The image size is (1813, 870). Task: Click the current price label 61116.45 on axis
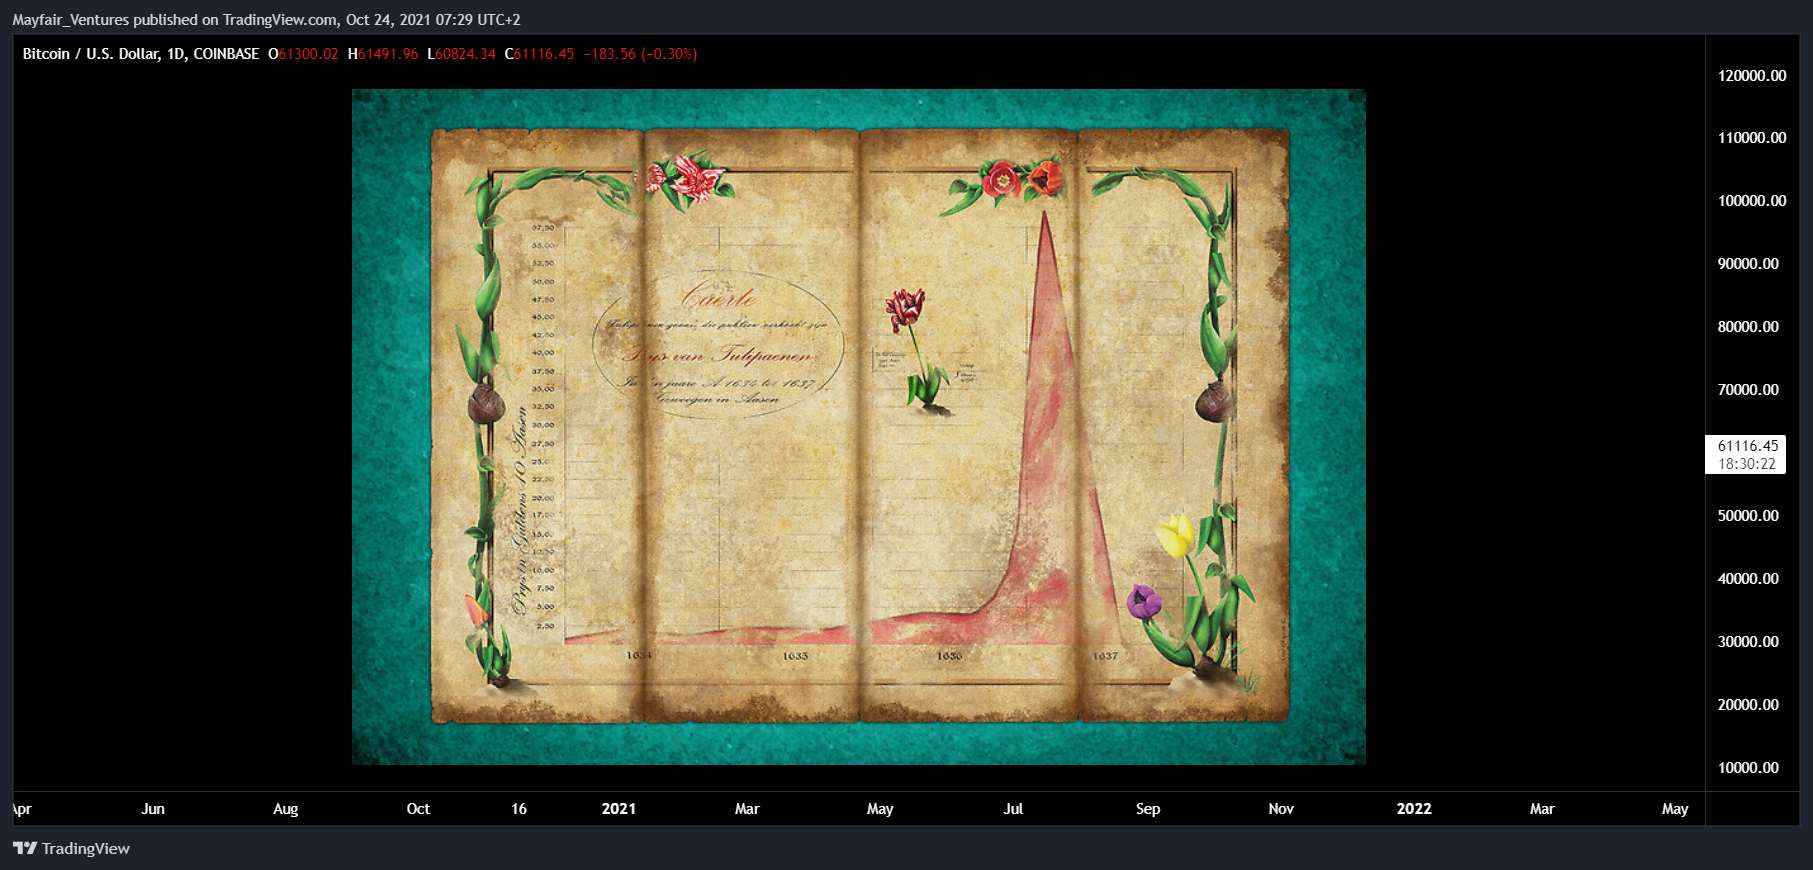[1747, 446]
